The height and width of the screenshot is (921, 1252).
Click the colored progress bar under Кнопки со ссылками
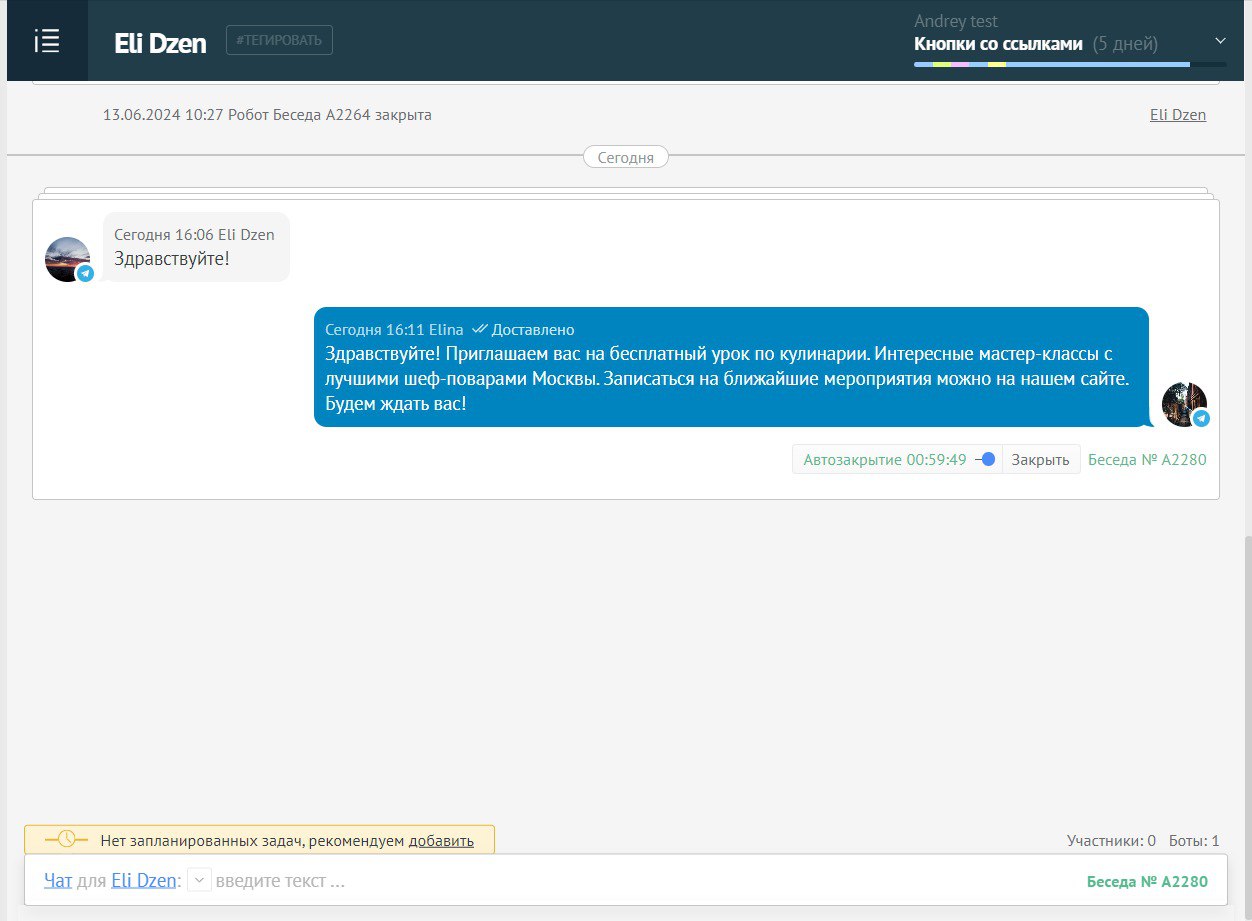pos(1069,65)
